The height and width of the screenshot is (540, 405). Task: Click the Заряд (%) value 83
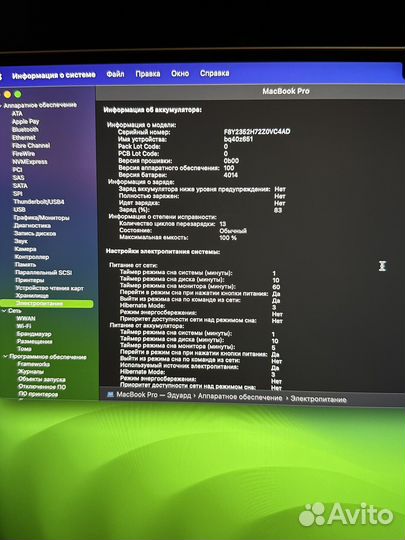pos(278,210)
